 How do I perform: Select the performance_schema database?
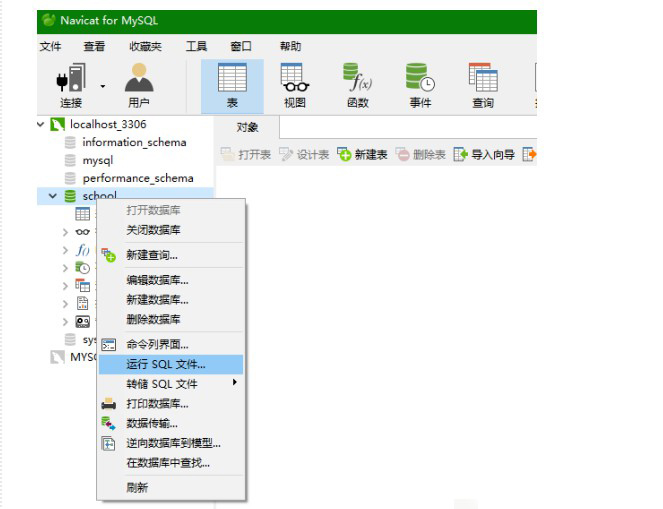[x=138, y=178]
